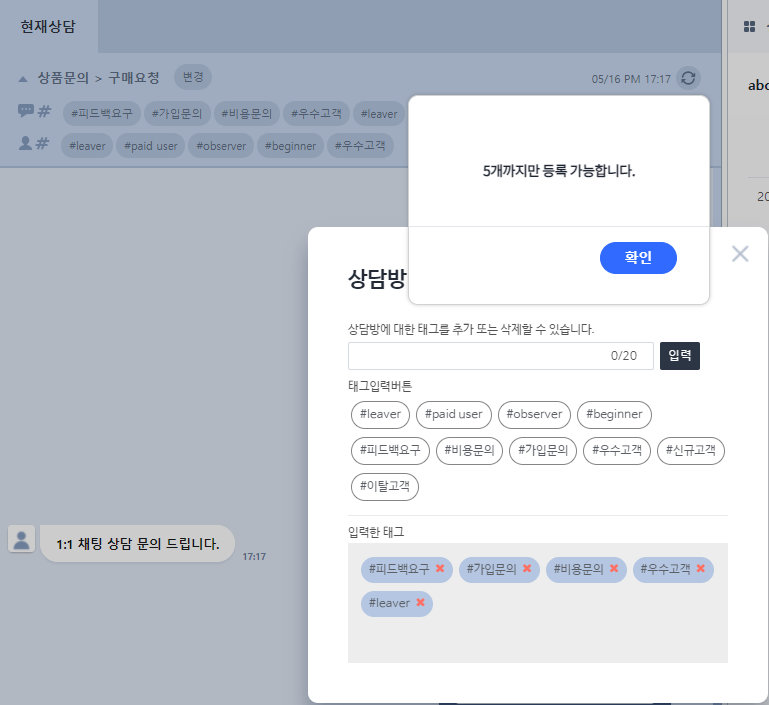This screenshot has height=705, width=769.
Task: Remove the #가입문의 tag via red X
Action: coord(527,569)
